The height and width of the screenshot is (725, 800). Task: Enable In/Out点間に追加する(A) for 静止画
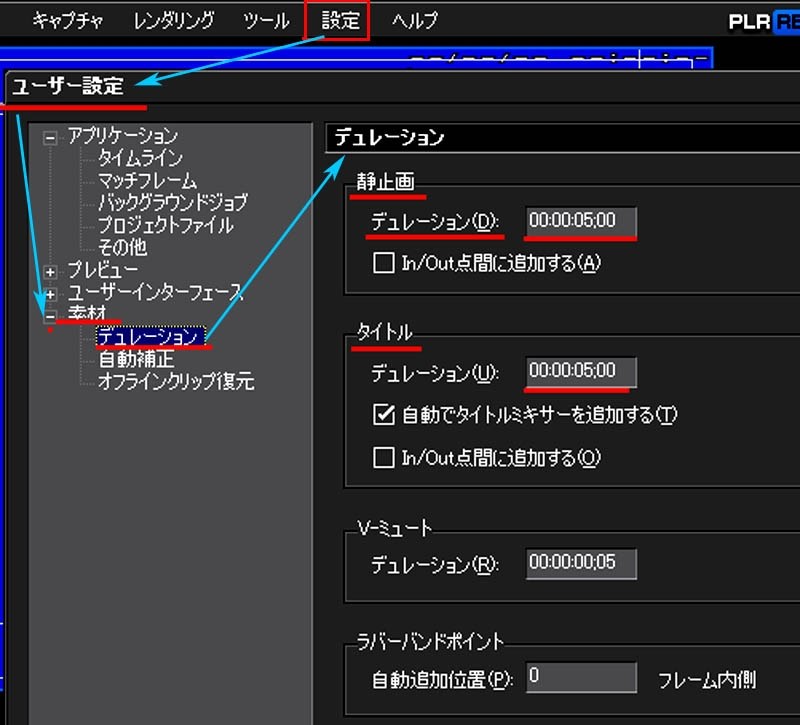point(384,263)
